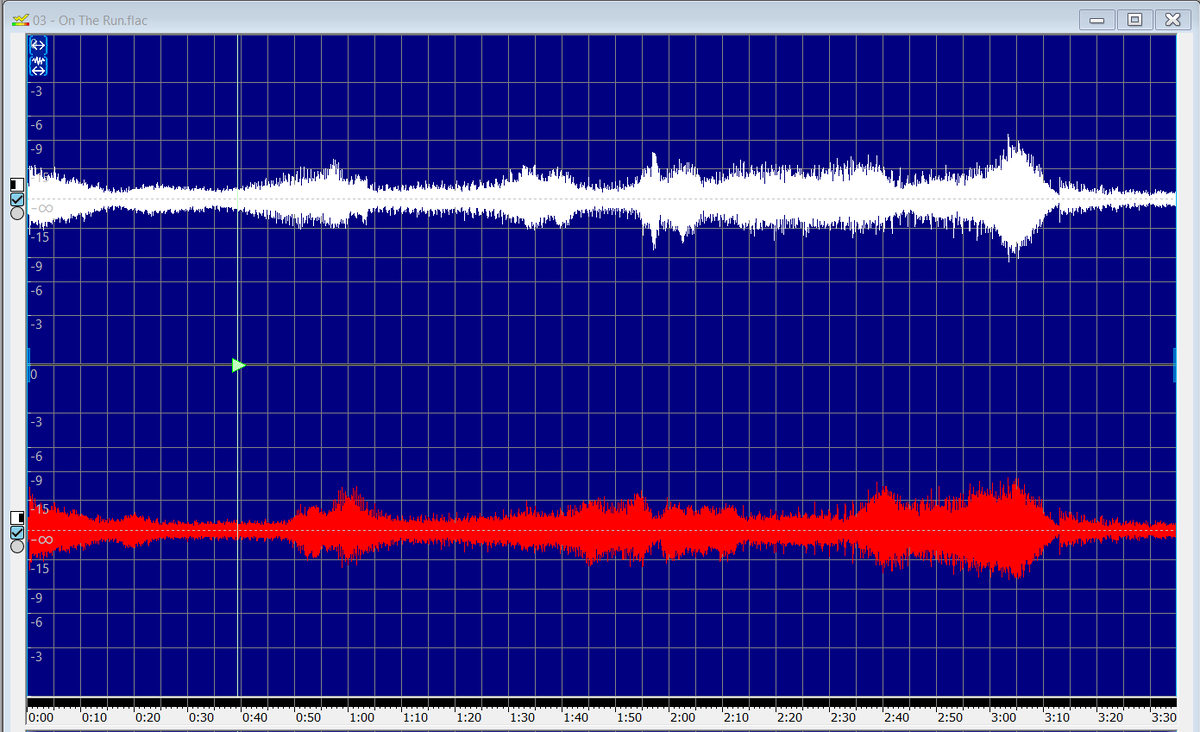
Task: Click the 2:20 mark on the timeline
Action: click(789, 717)
